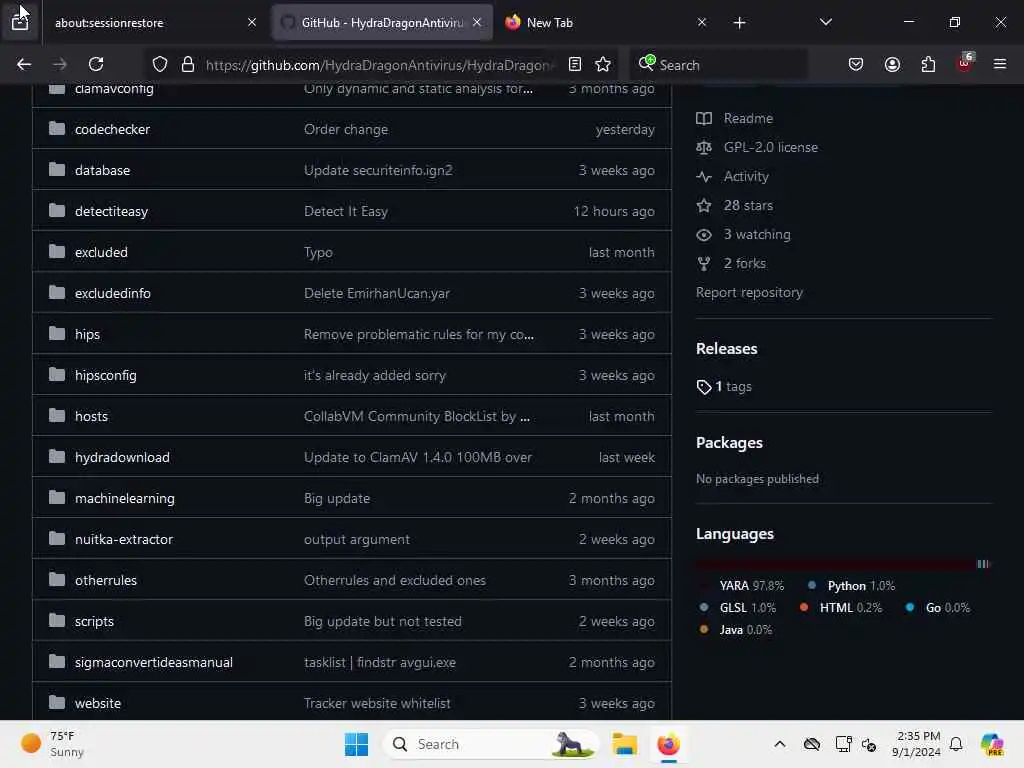Open the repository Activity link
Image resolution: width=1024 pixels, height=768 pixels.
(746, 176)
